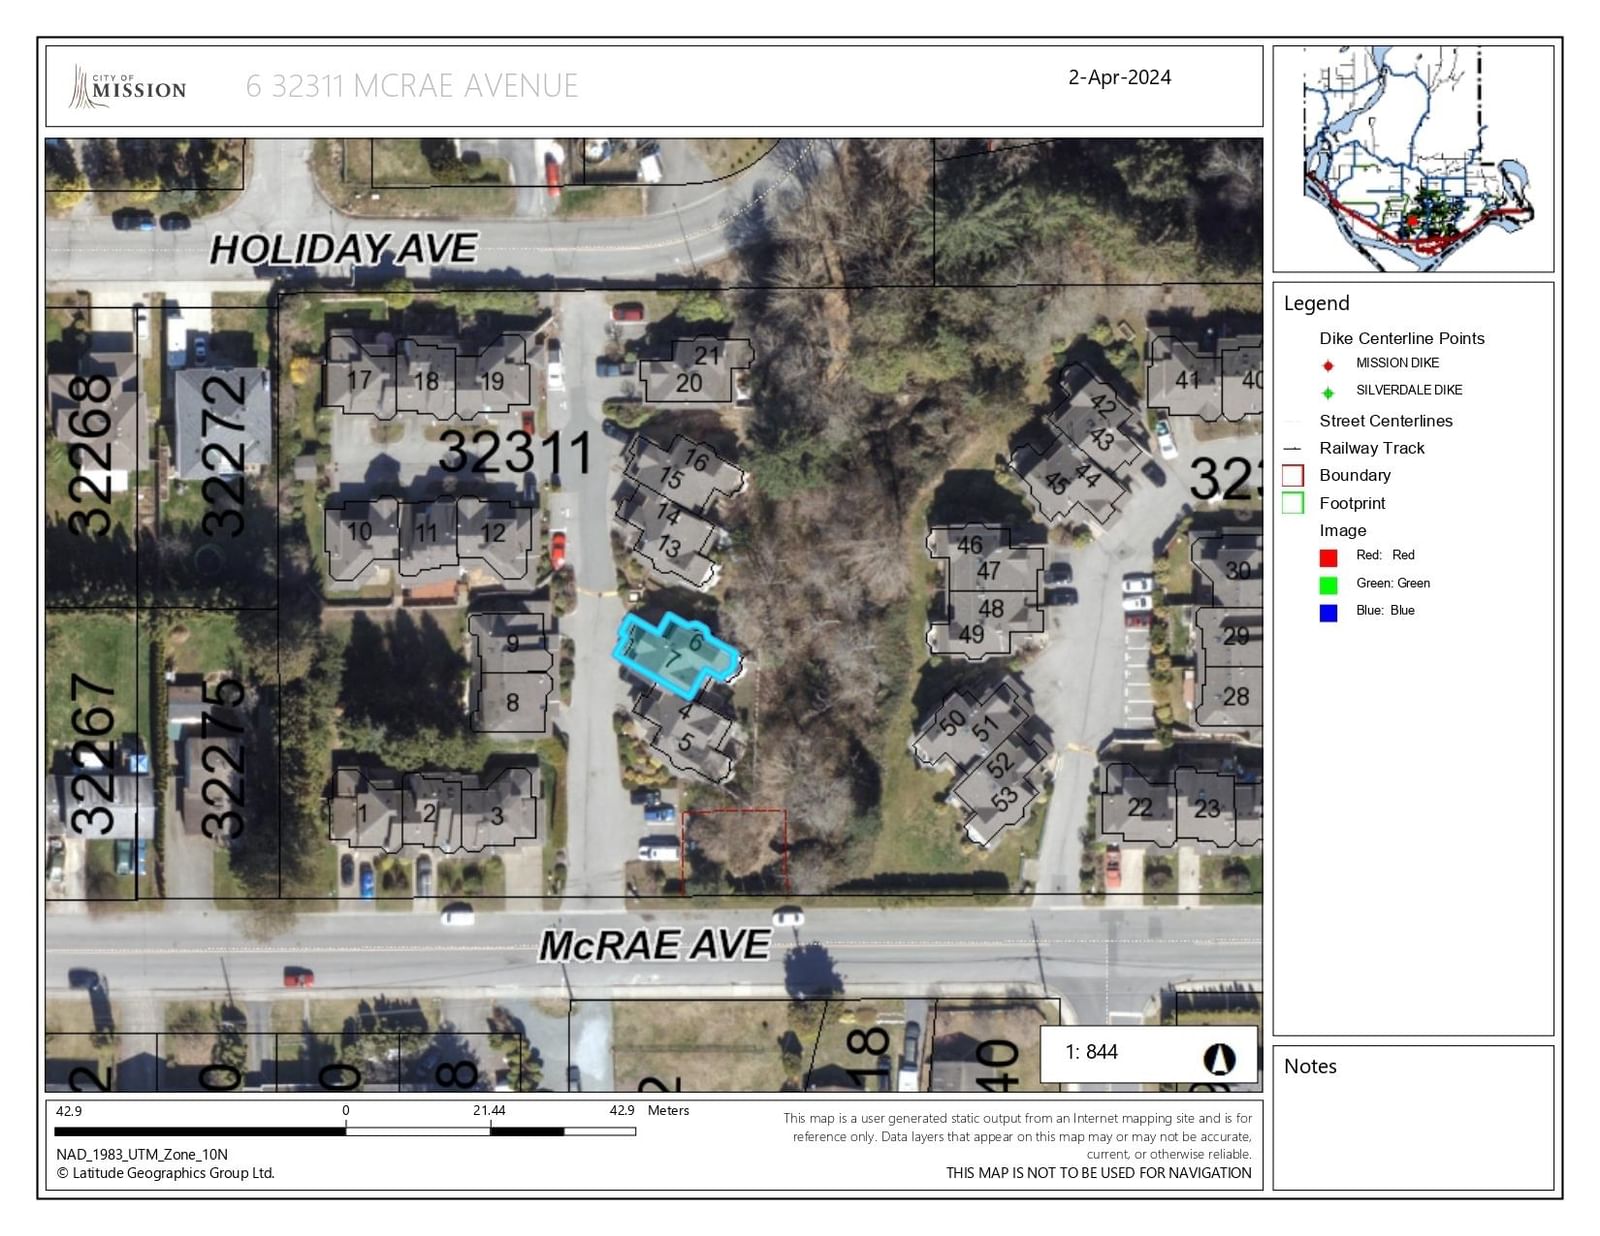1600x1236 pixels.
Task: Click the north arrow compass icon
Action: 1219,1058
